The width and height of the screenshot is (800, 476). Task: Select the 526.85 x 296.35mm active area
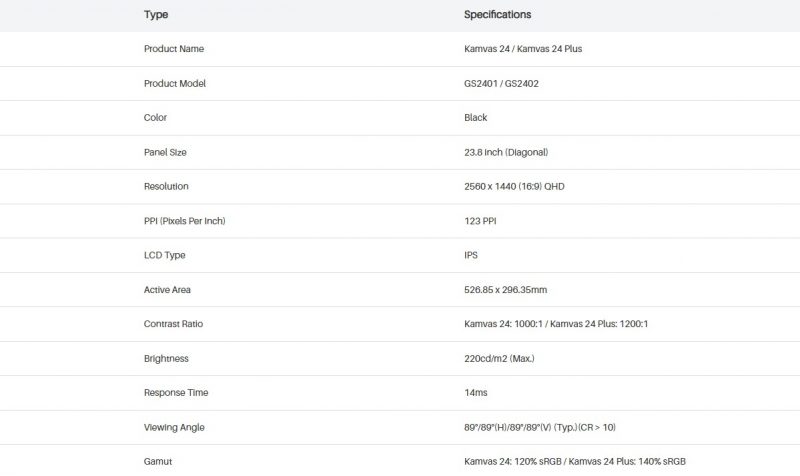click(506, 290)
